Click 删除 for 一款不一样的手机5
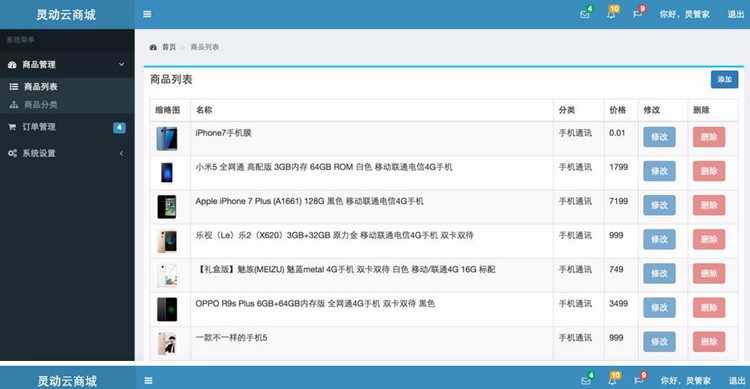The height and width of the screenshot is (389, 750). point(709,342)
